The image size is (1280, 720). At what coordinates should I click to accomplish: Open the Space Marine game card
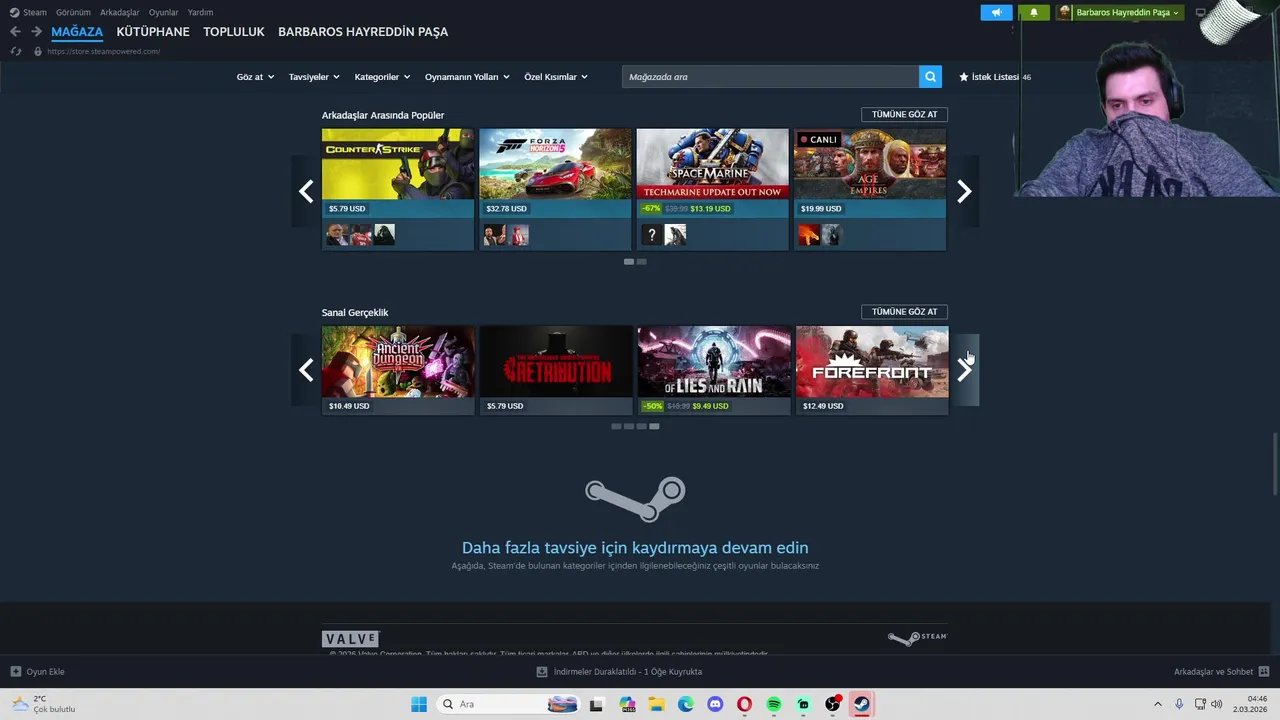713,189
